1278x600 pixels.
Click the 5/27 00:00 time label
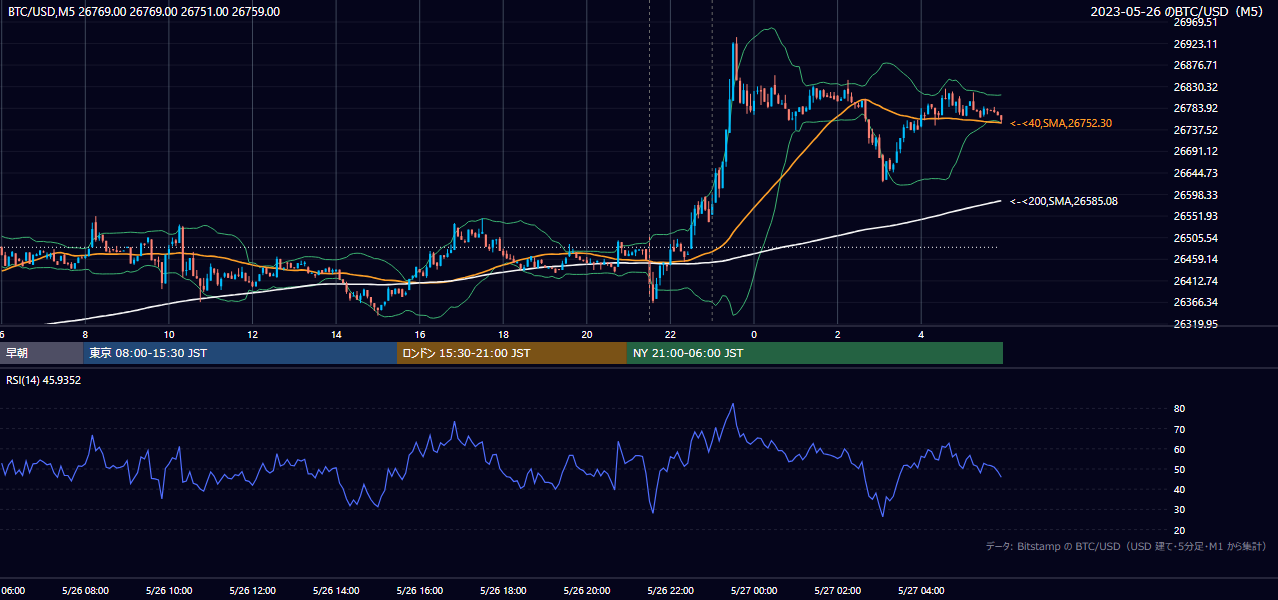pyautogui.click(x=754, y=591)
